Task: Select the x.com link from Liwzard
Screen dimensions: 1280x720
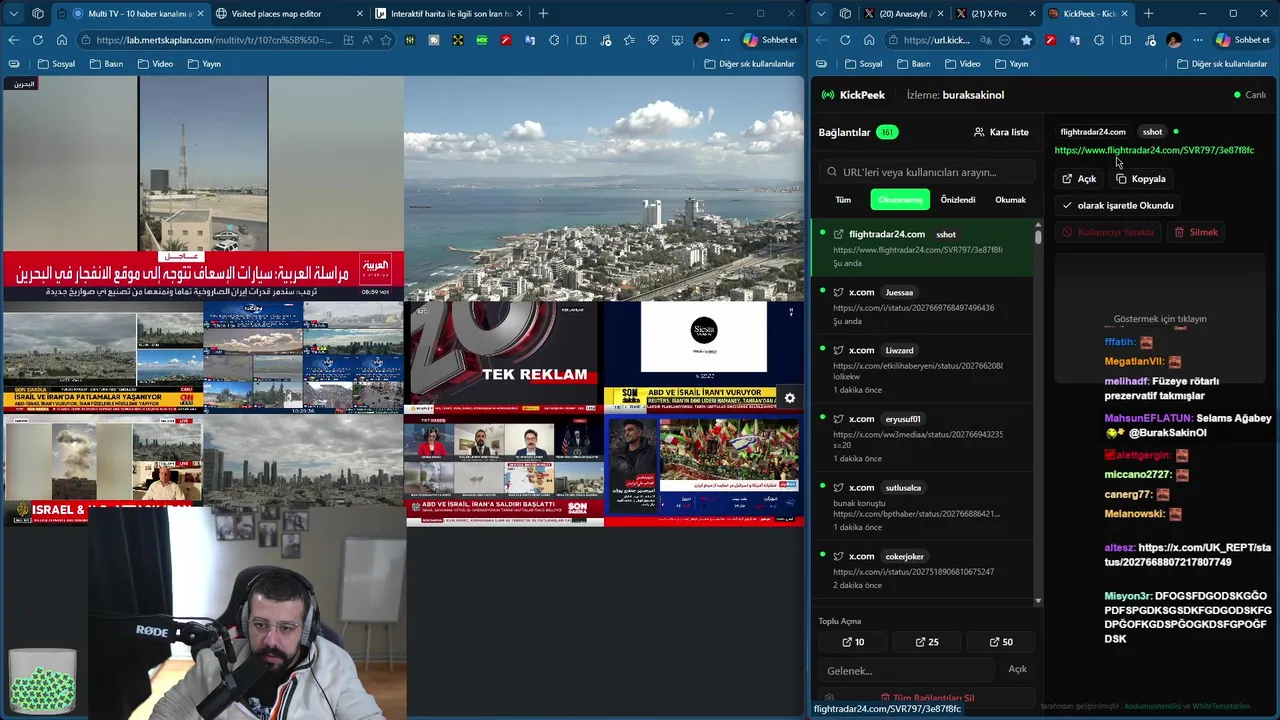Action: tap(922, 370)
